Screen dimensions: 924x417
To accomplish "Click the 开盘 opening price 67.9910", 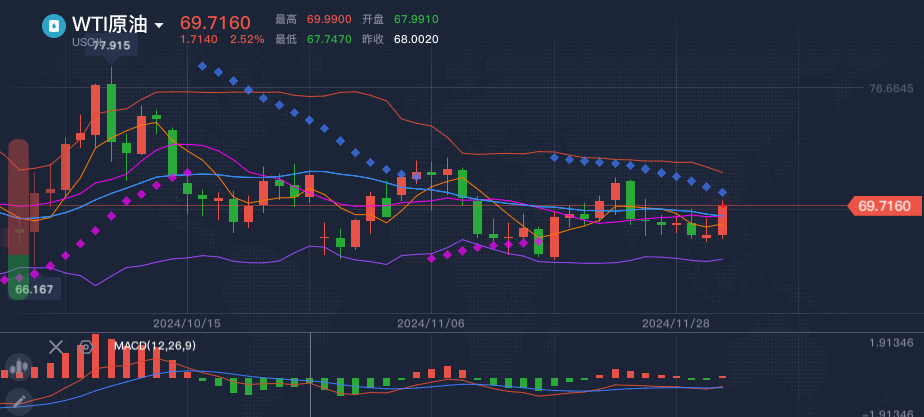I will 416,19.
